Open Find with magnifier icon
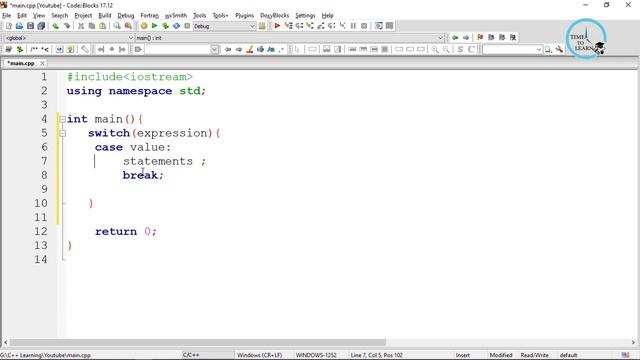The height and width of the screenshot is (360, 640). 117,26
